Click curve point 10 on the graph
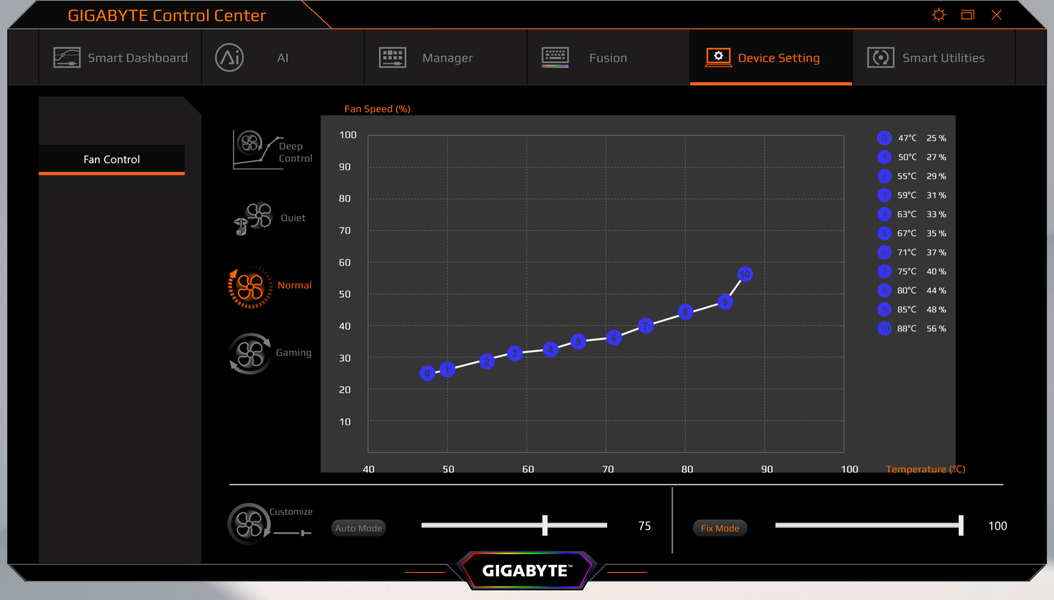The width and height of the screenshot is (1054, 600). 745,274
